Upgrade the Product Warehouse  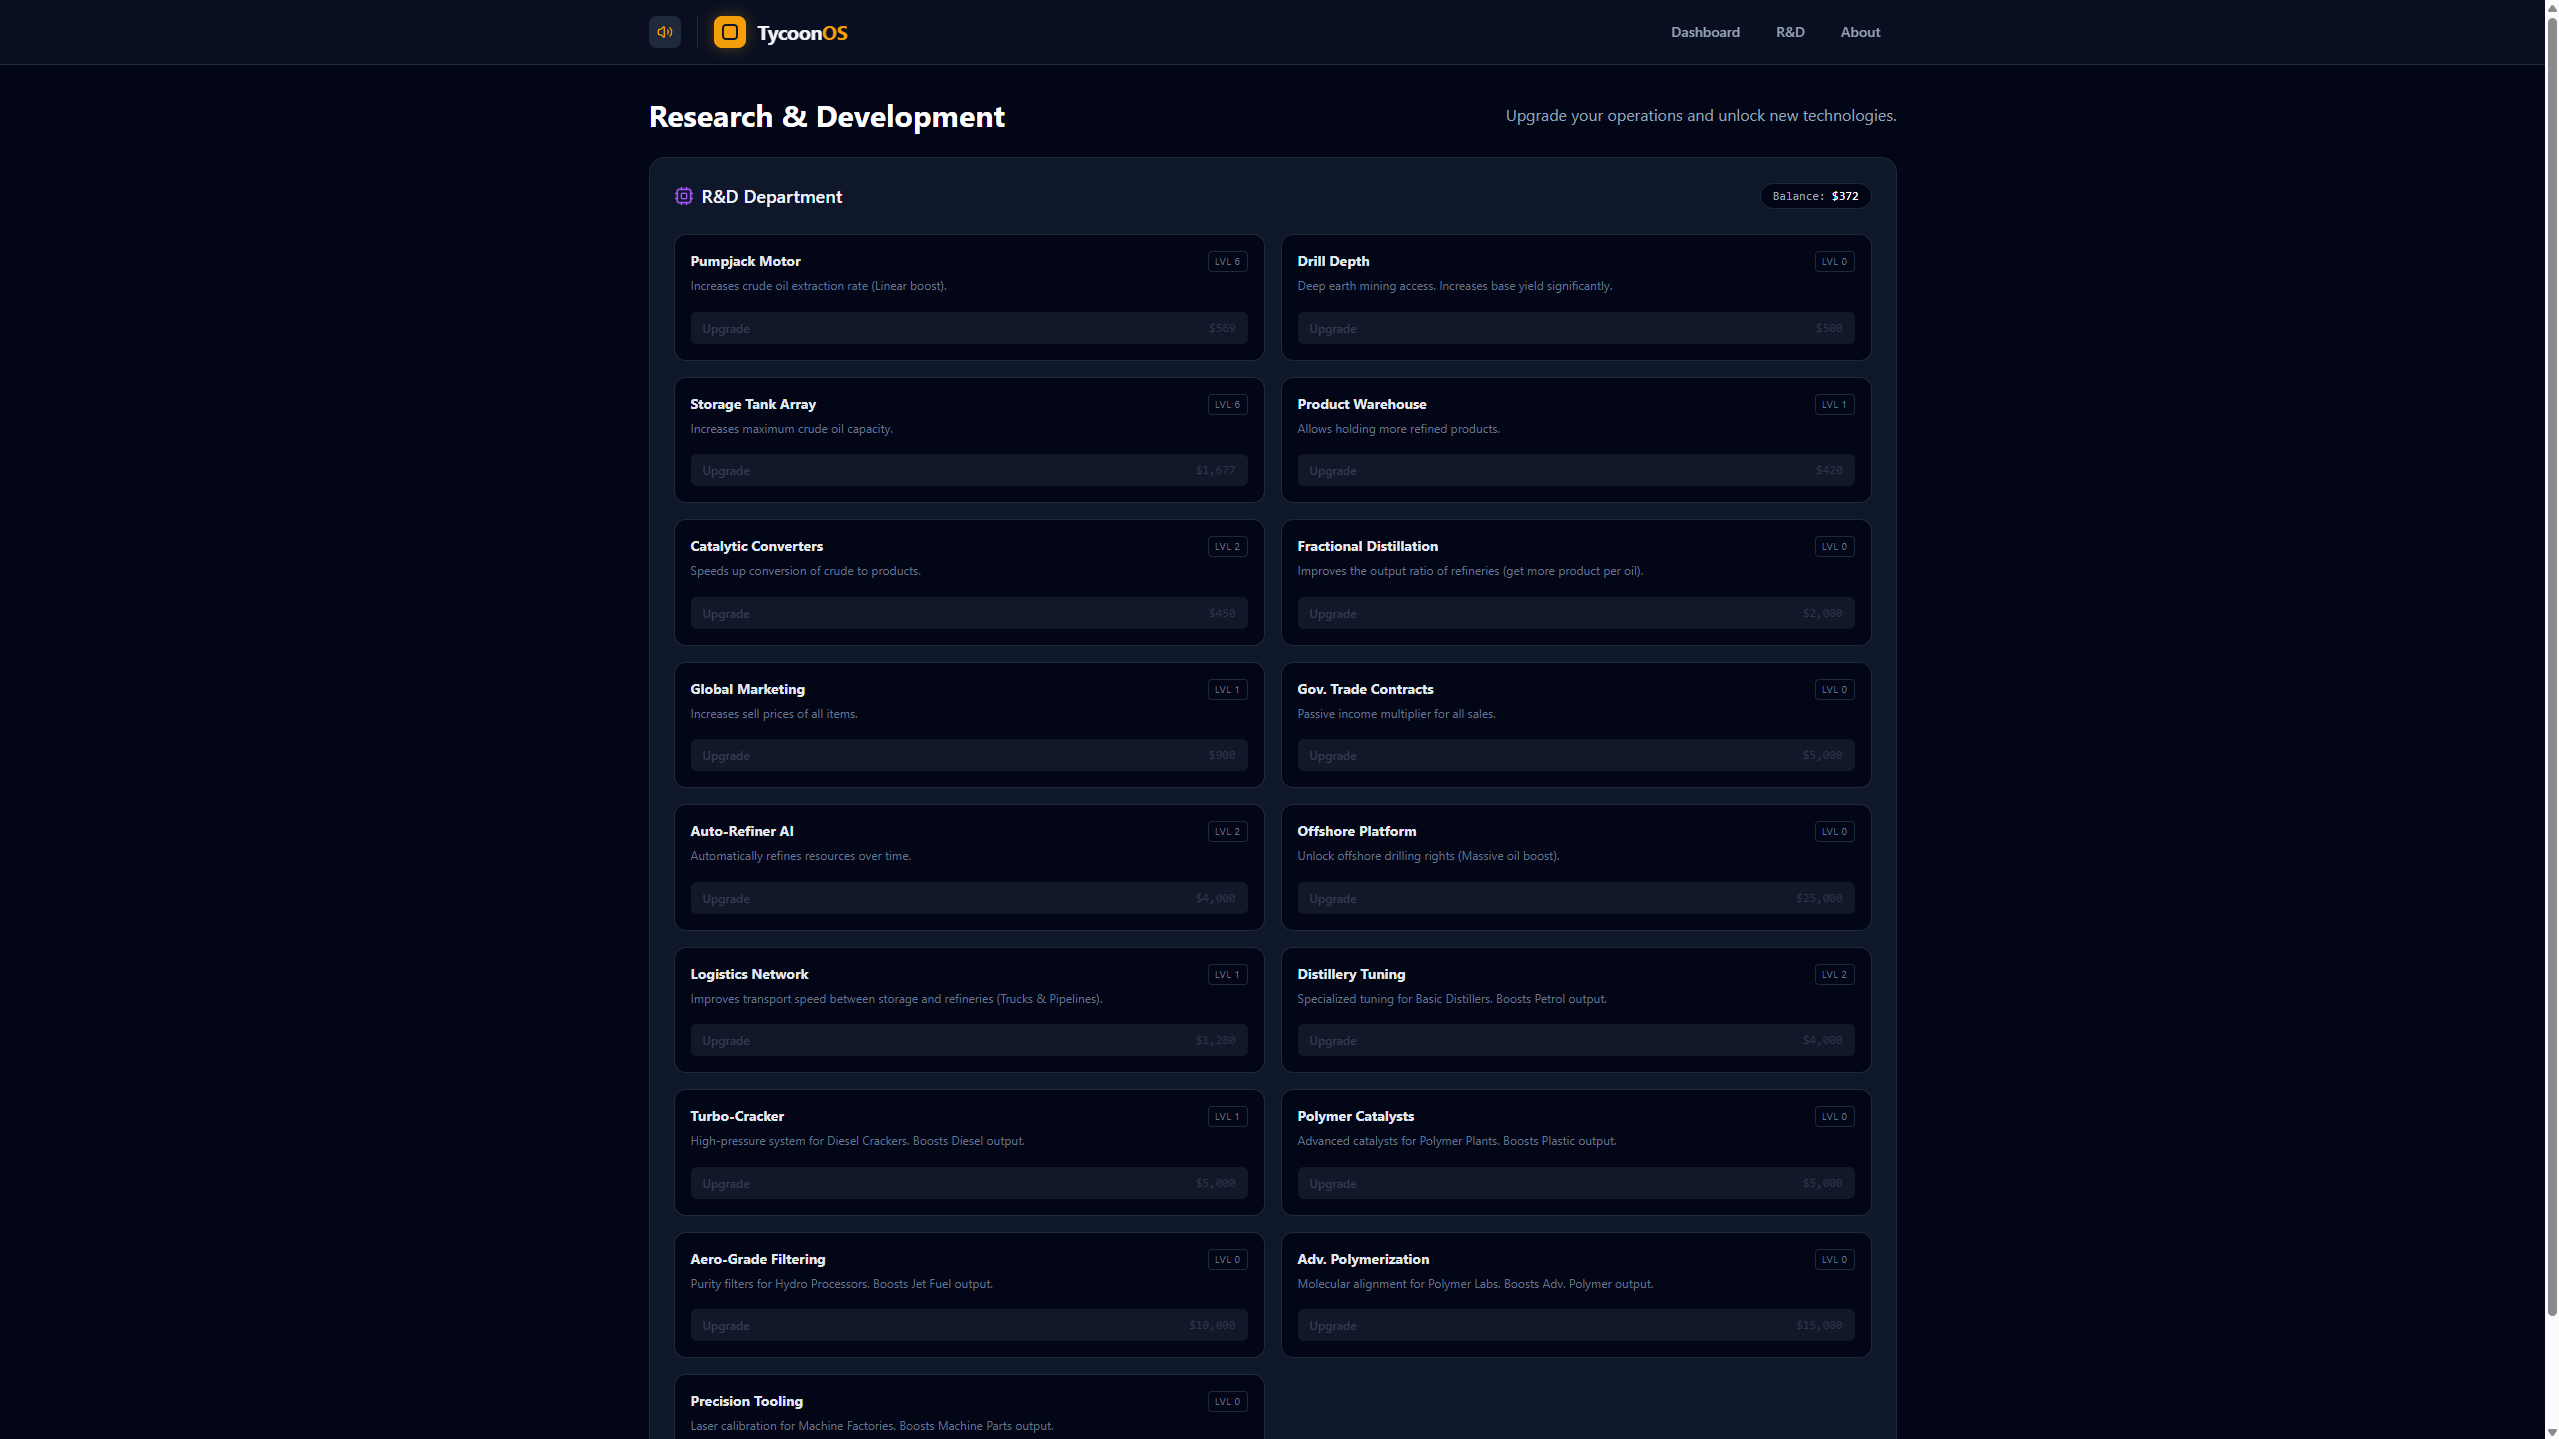[1574, 470]
